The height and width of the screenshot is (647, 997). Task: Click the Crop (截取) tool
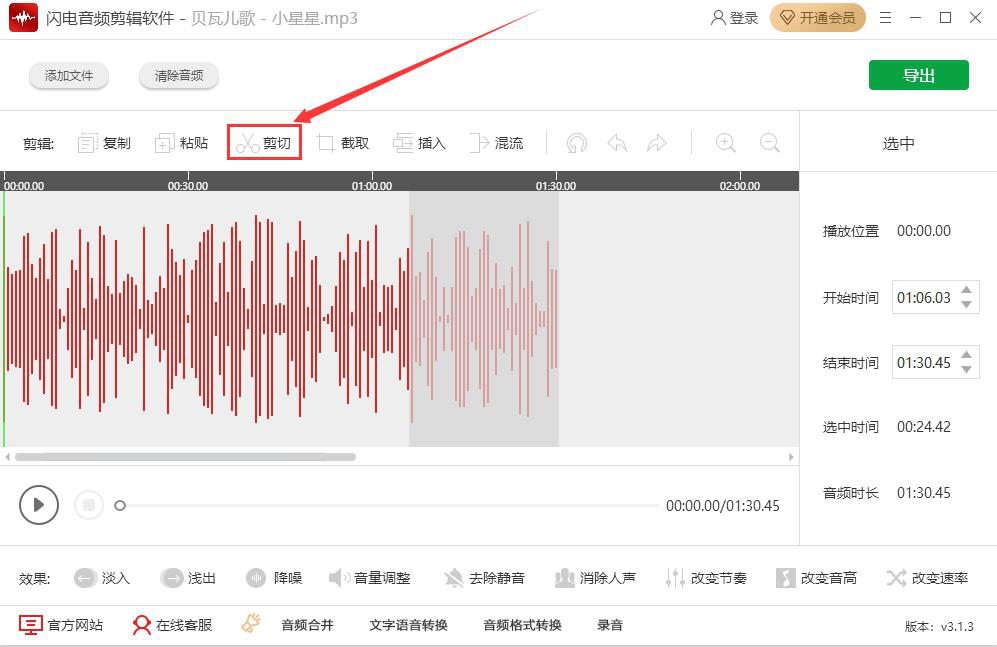(x=343, y=143)
